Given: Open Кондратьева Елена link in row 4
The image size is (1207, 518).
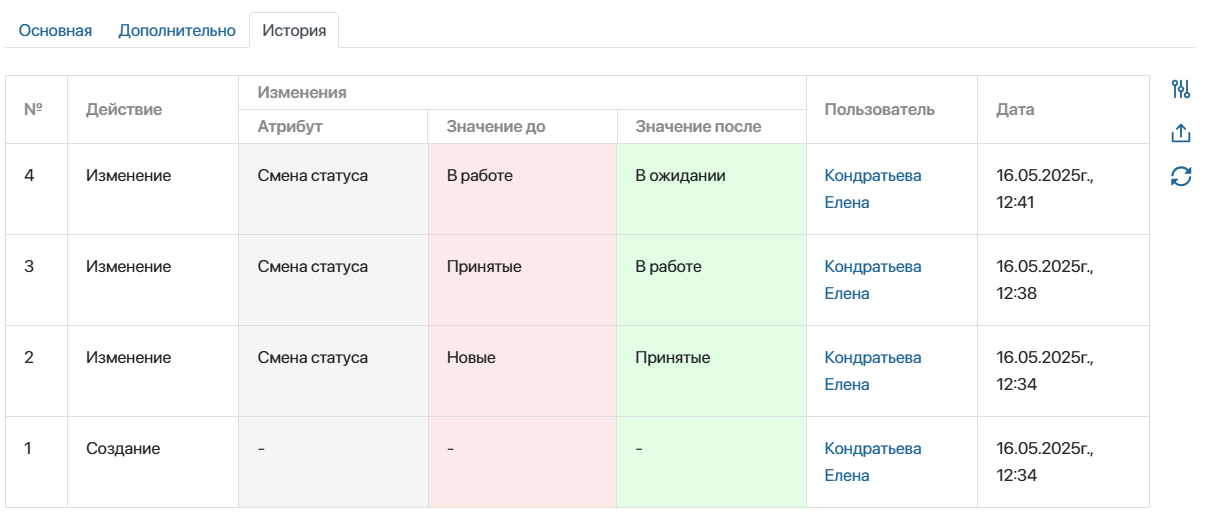Looking at the screenshot, I should tap(872, 188).
